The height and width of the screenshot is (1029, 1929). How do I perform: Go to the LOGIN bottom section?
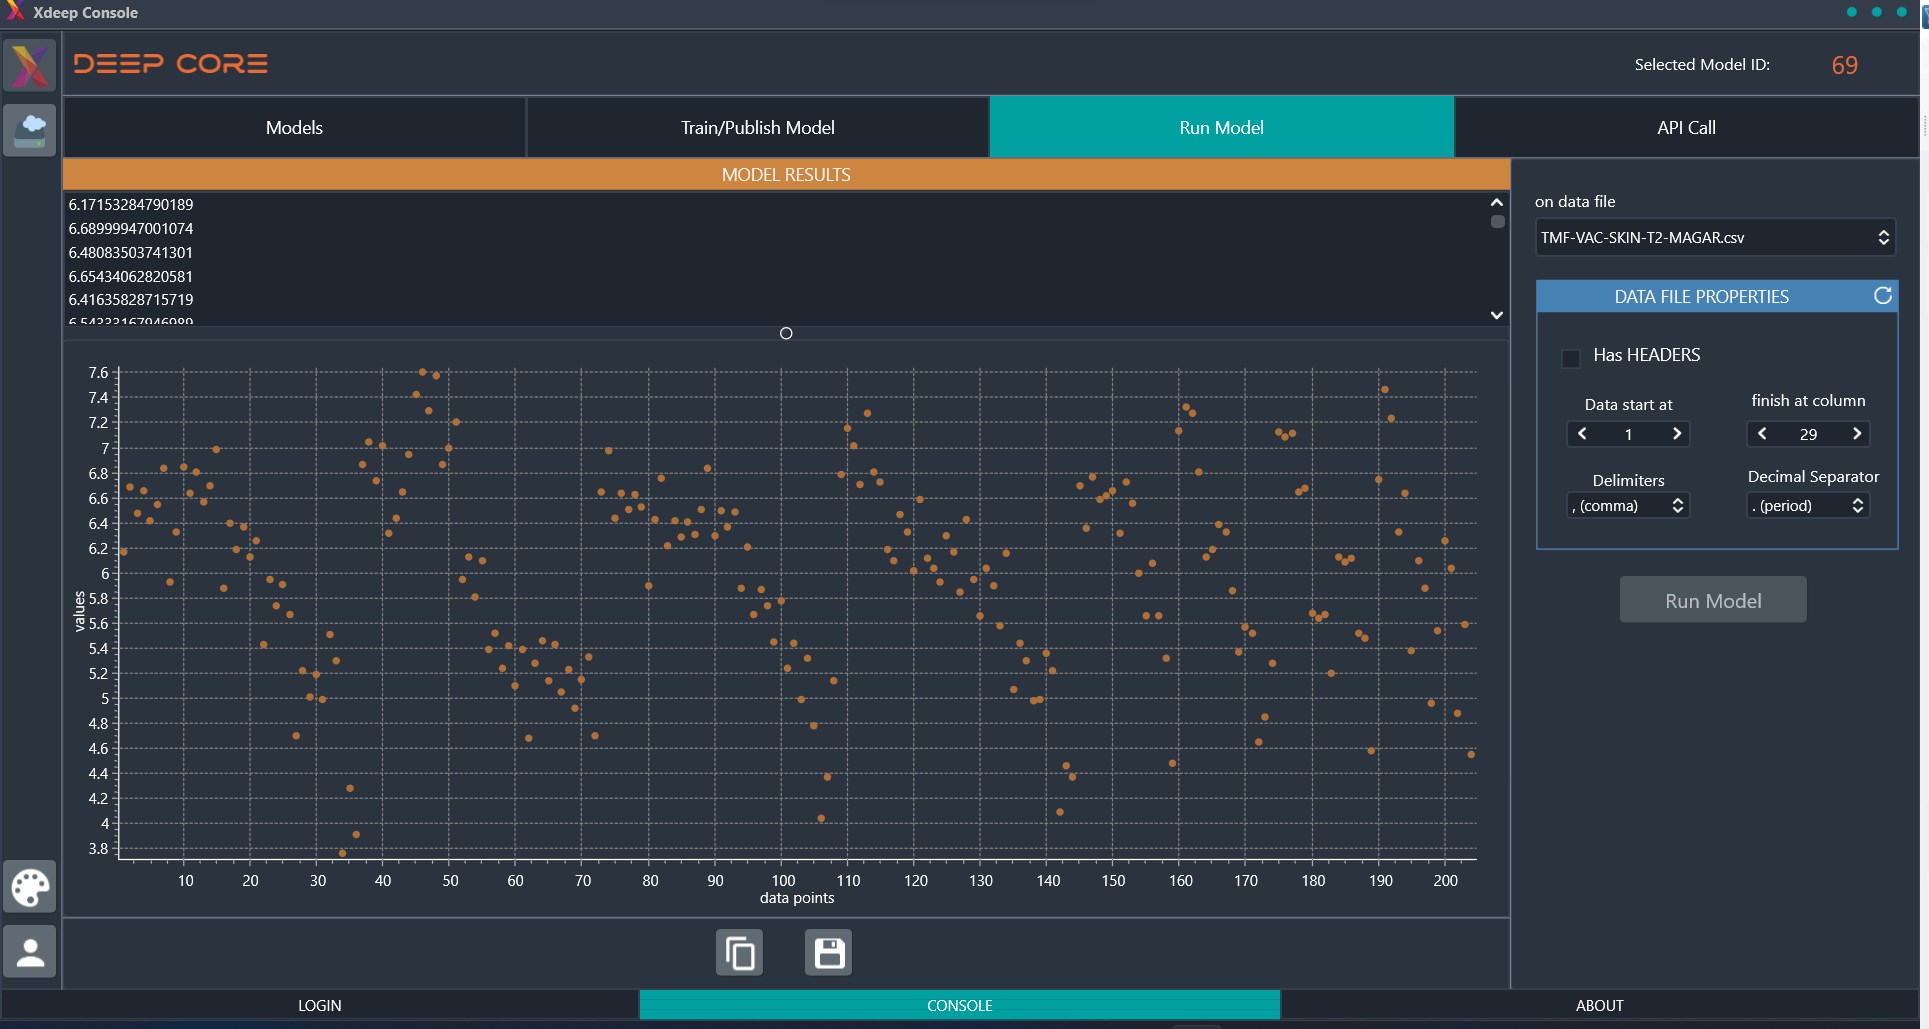click(320, 1005)
